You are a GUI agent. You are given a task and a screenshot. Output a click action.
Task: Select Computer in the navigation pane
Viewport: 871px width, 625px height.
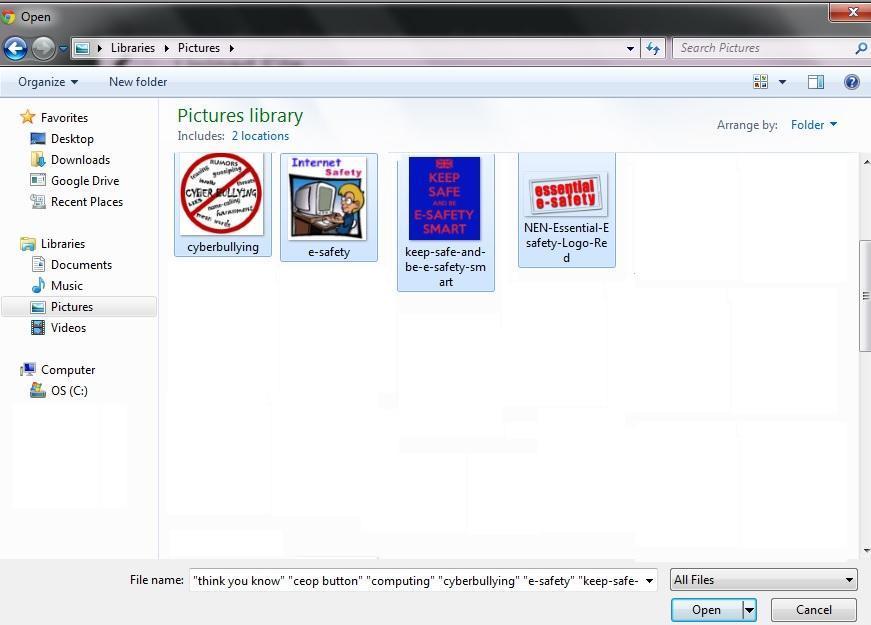[x=68, y=370]
